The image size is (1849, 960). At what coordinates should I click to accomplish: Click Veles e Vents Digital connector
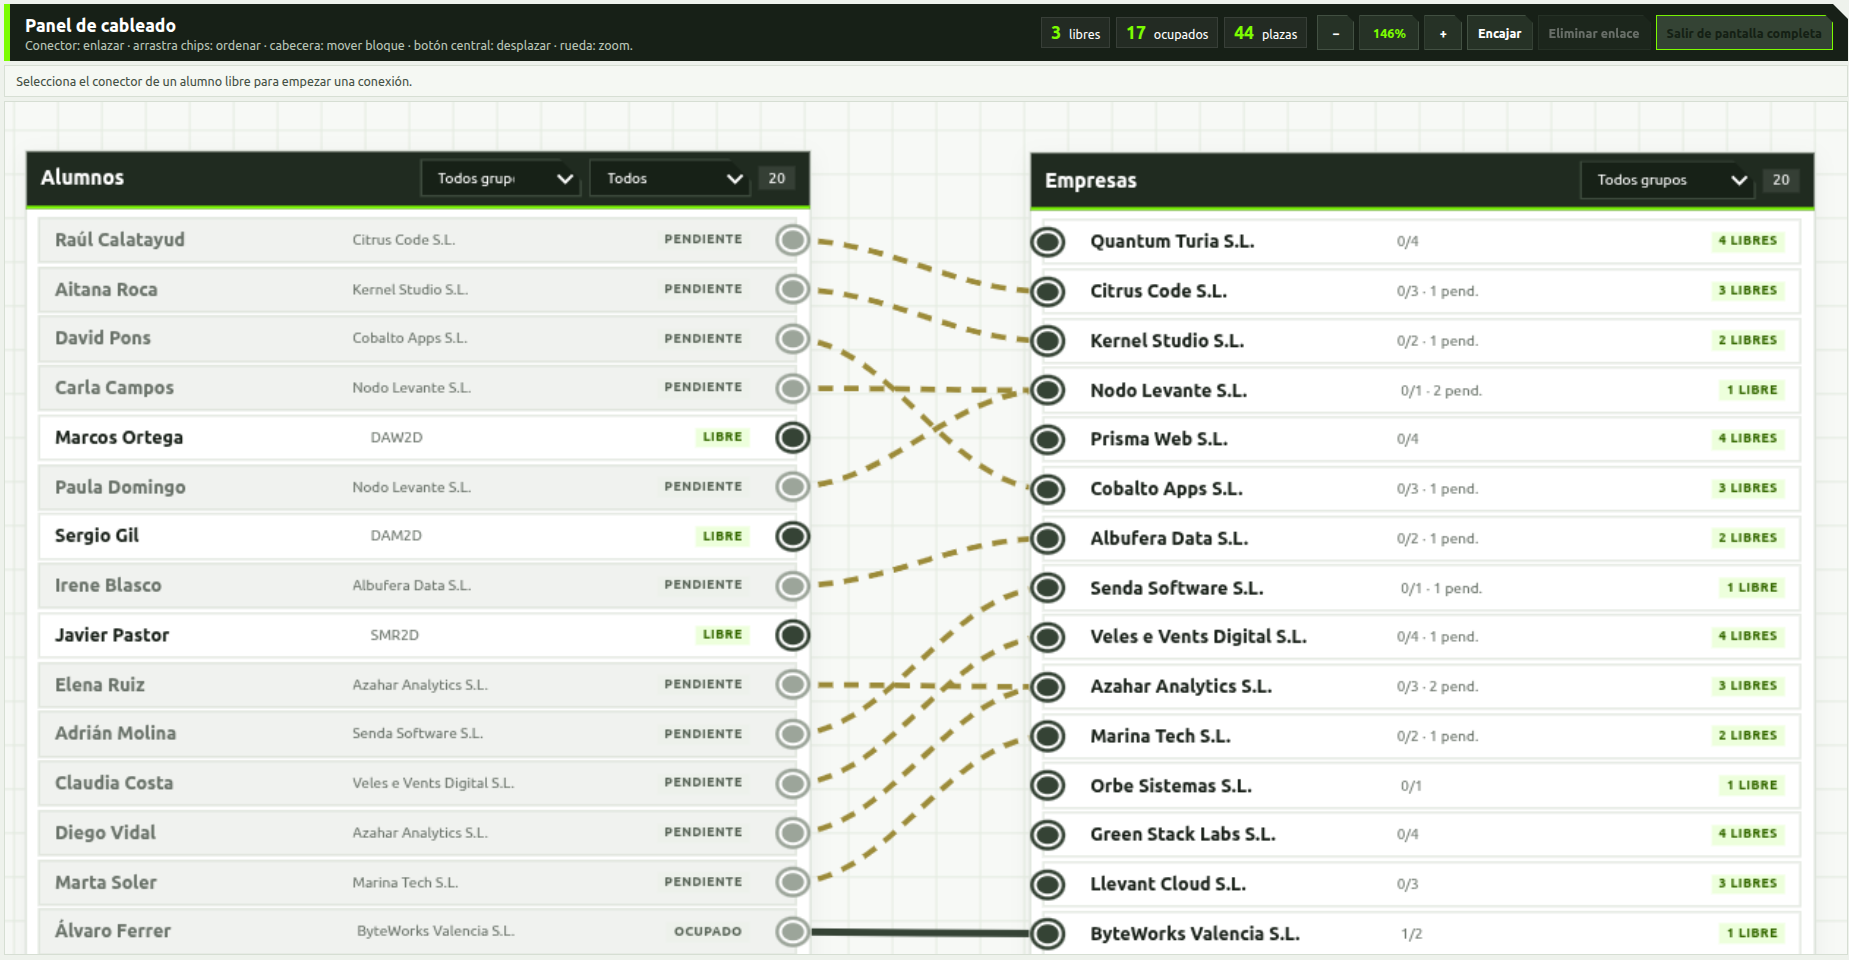pos(1048,637)
